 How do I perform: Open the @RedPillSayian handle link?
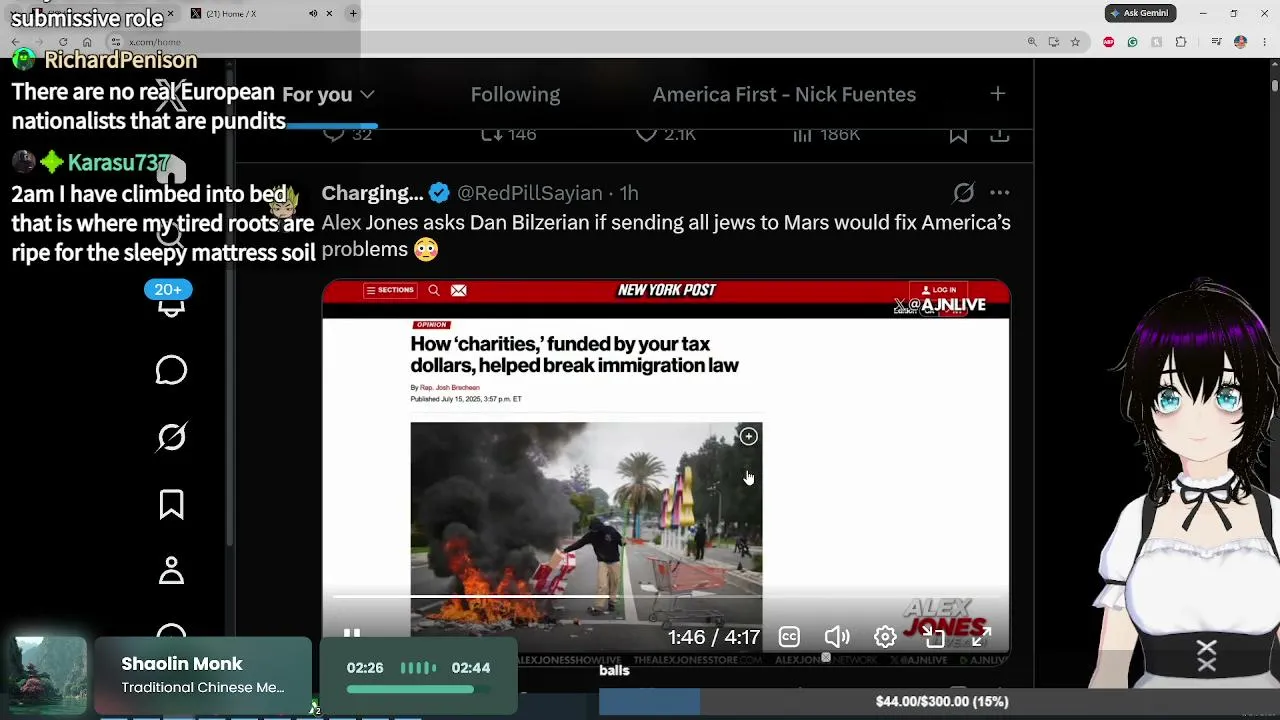[529, 193]
